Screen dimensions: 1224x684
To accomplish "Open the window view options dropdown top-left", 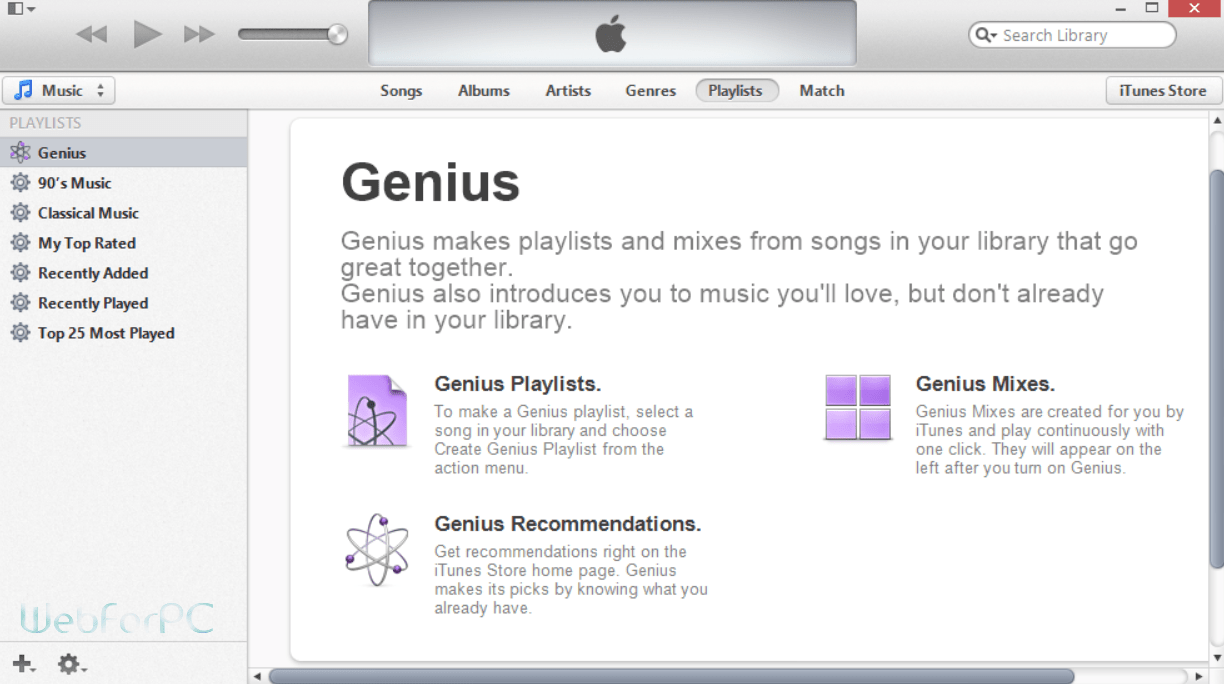I will pyautogui.click(x=19, y=8).
